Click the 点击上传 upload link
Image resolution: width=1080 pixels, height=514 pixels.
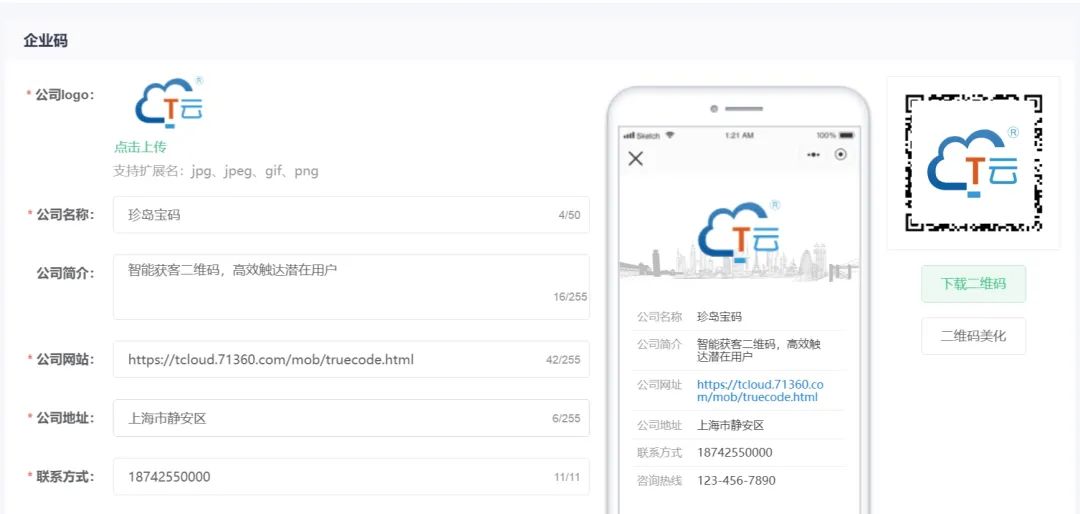(x=140, y=147)
